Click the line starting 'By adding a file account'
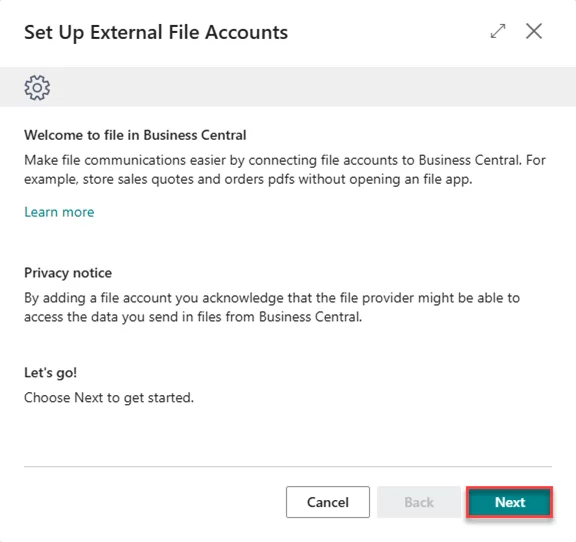 pos(272,298)
